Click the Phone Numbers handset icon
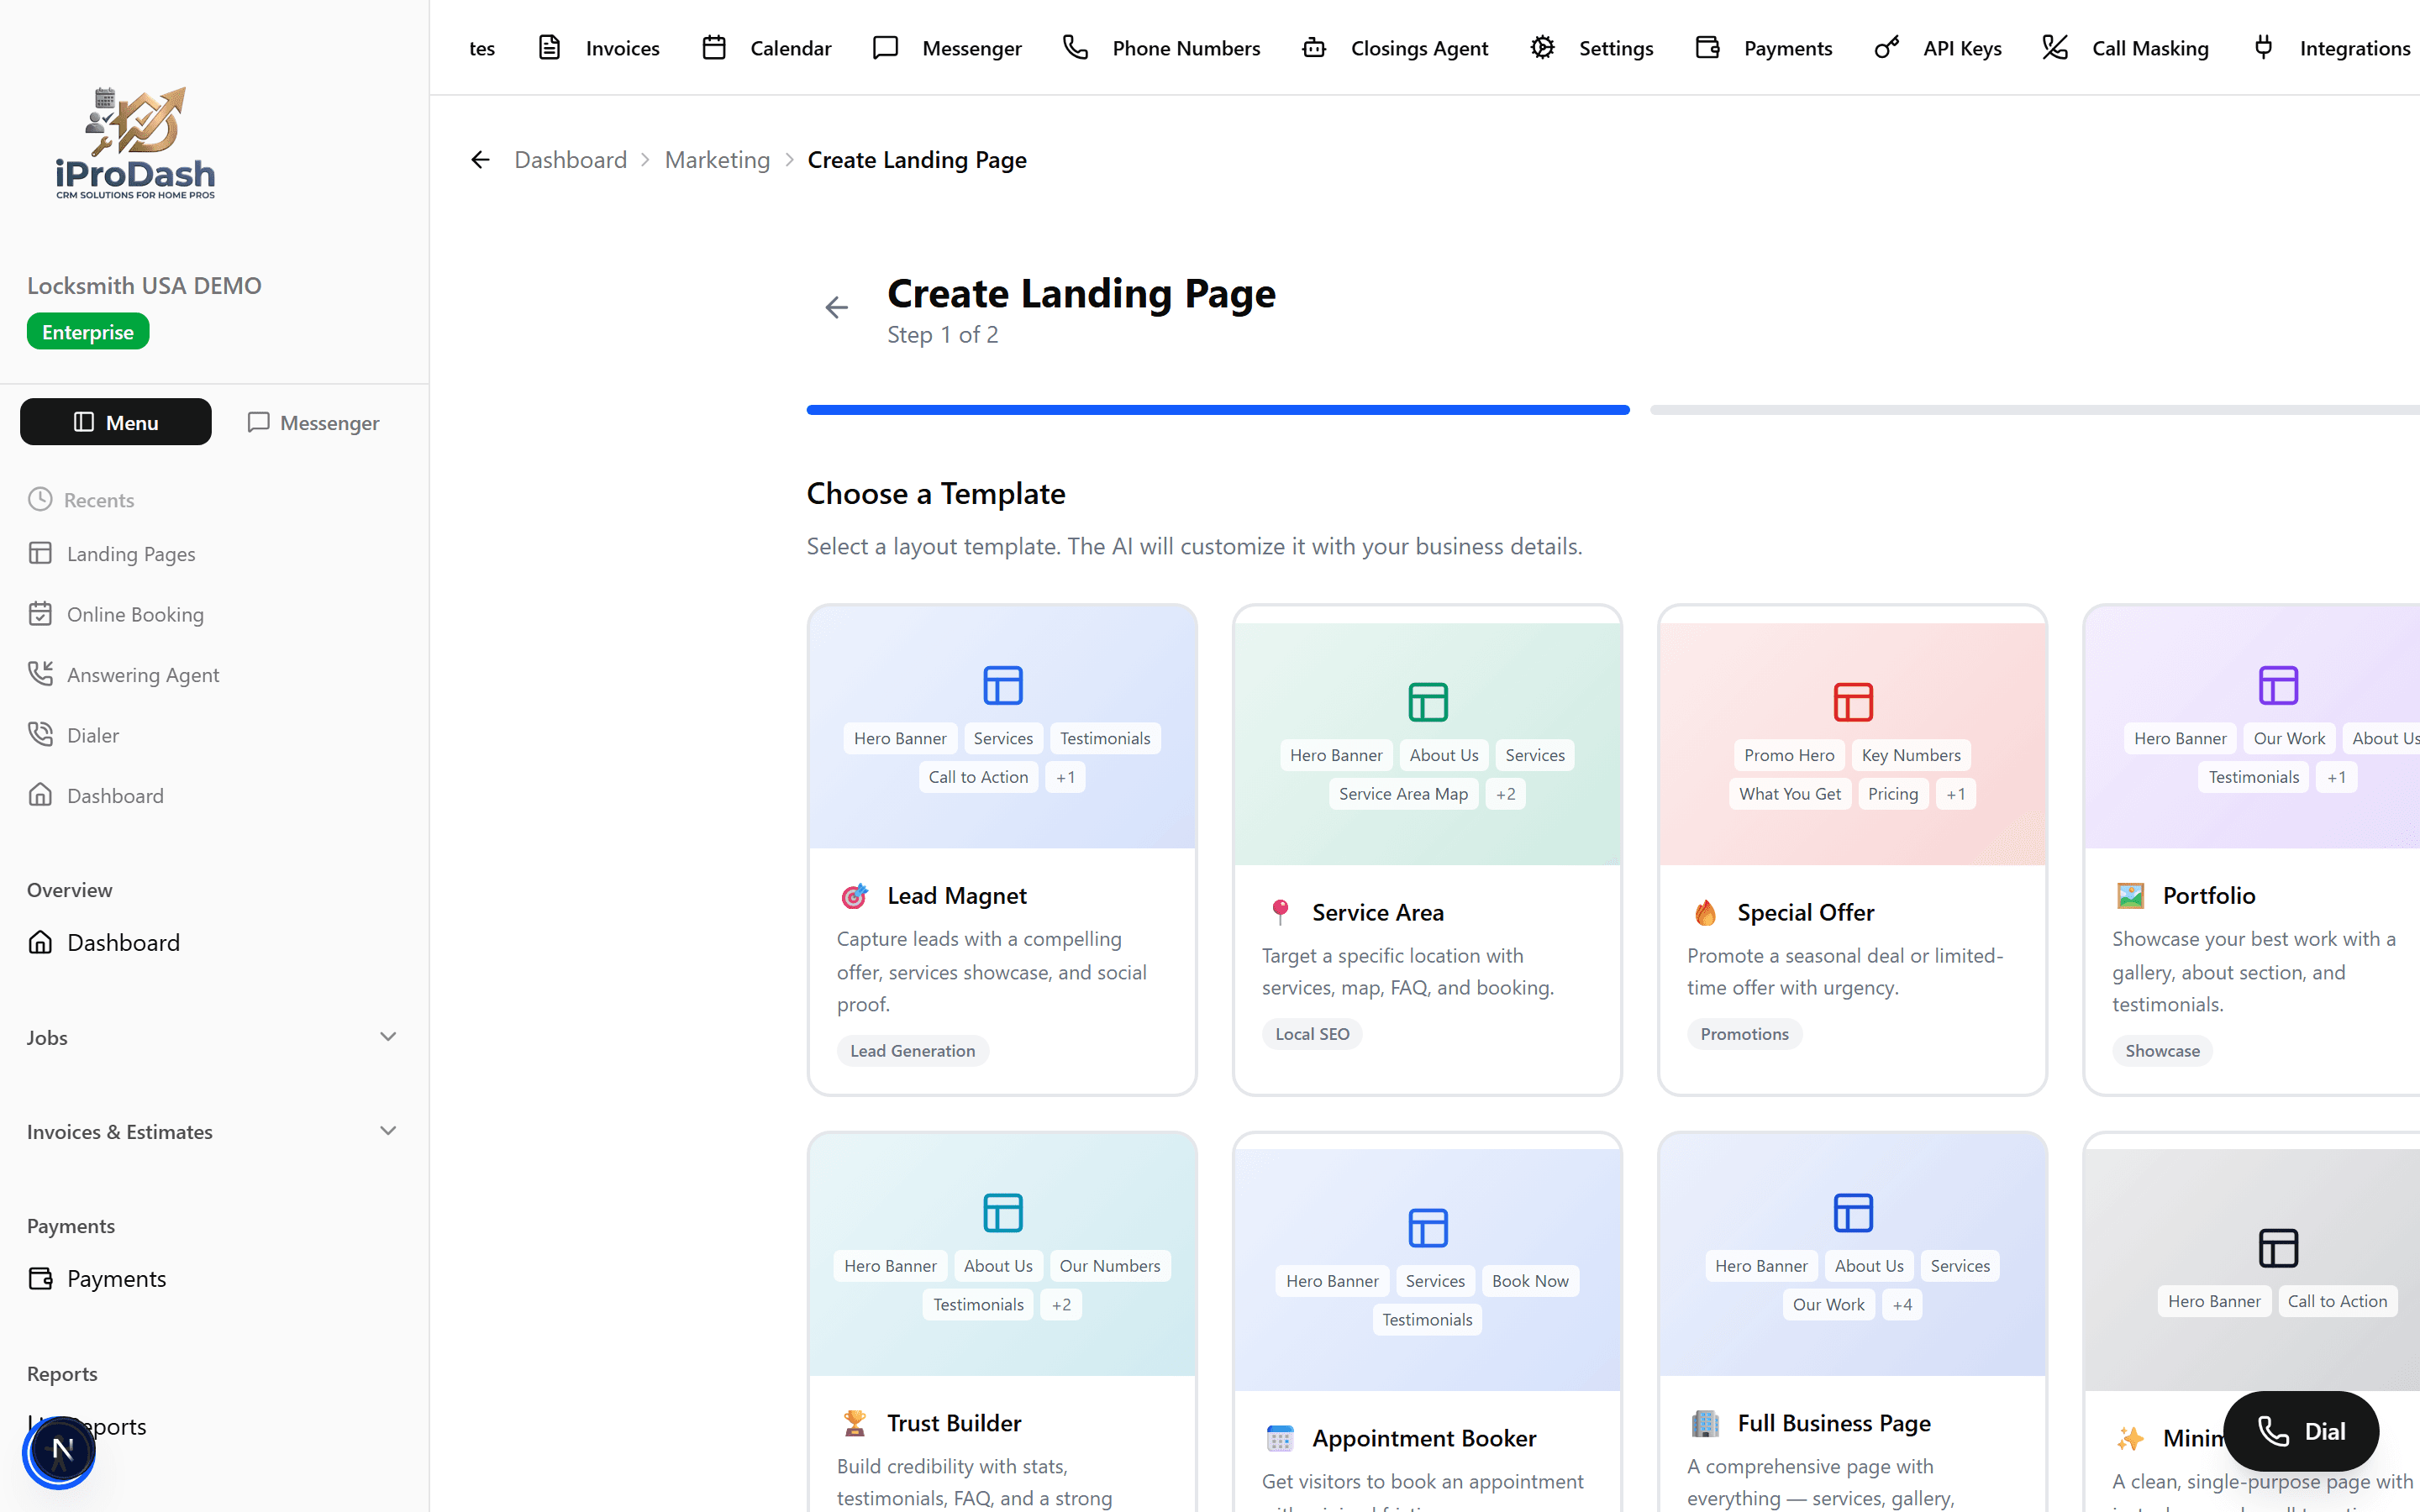The height and width of the screenshot is (1512, 2420). 1075,47
